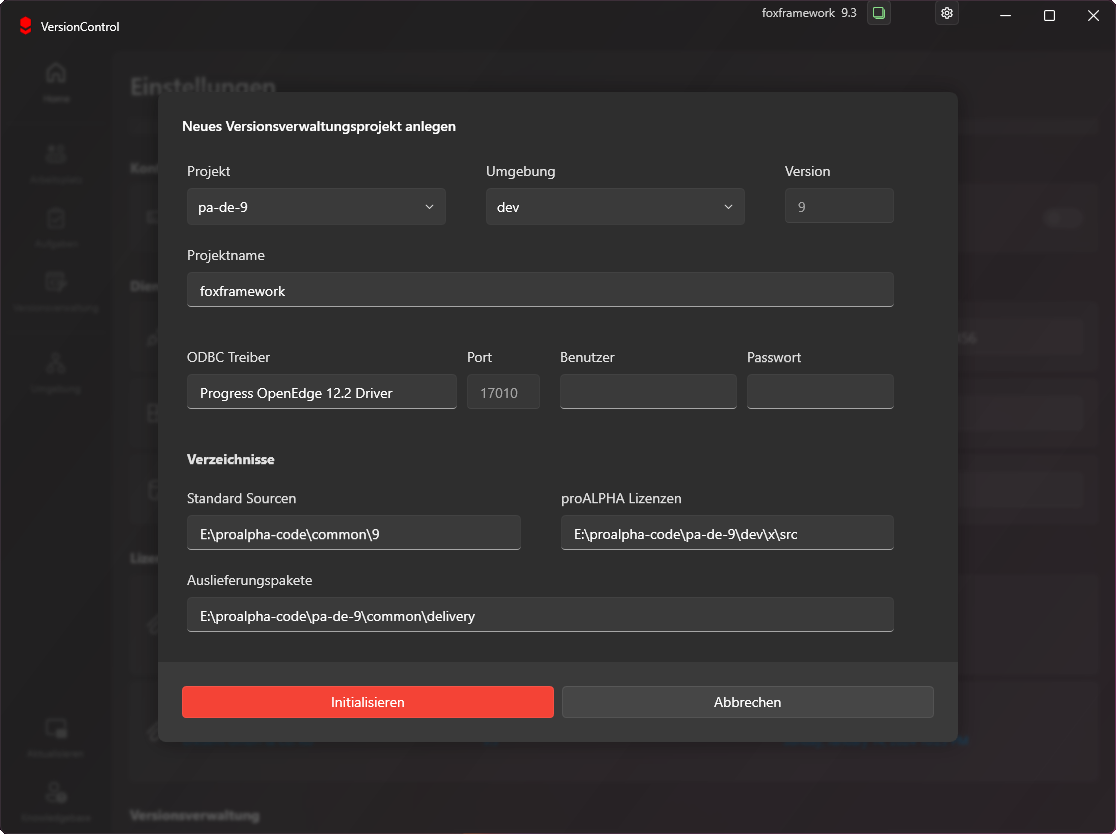Open the settings gear in the title bar
1116x834 pixels.
[946, 14]
